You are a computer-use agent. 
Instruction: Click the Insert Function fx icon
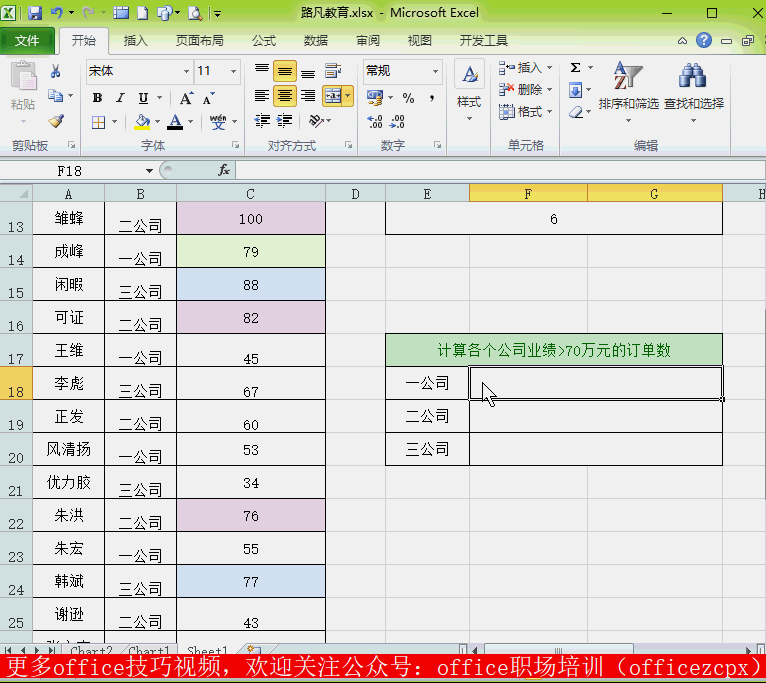tap(224, 171)
